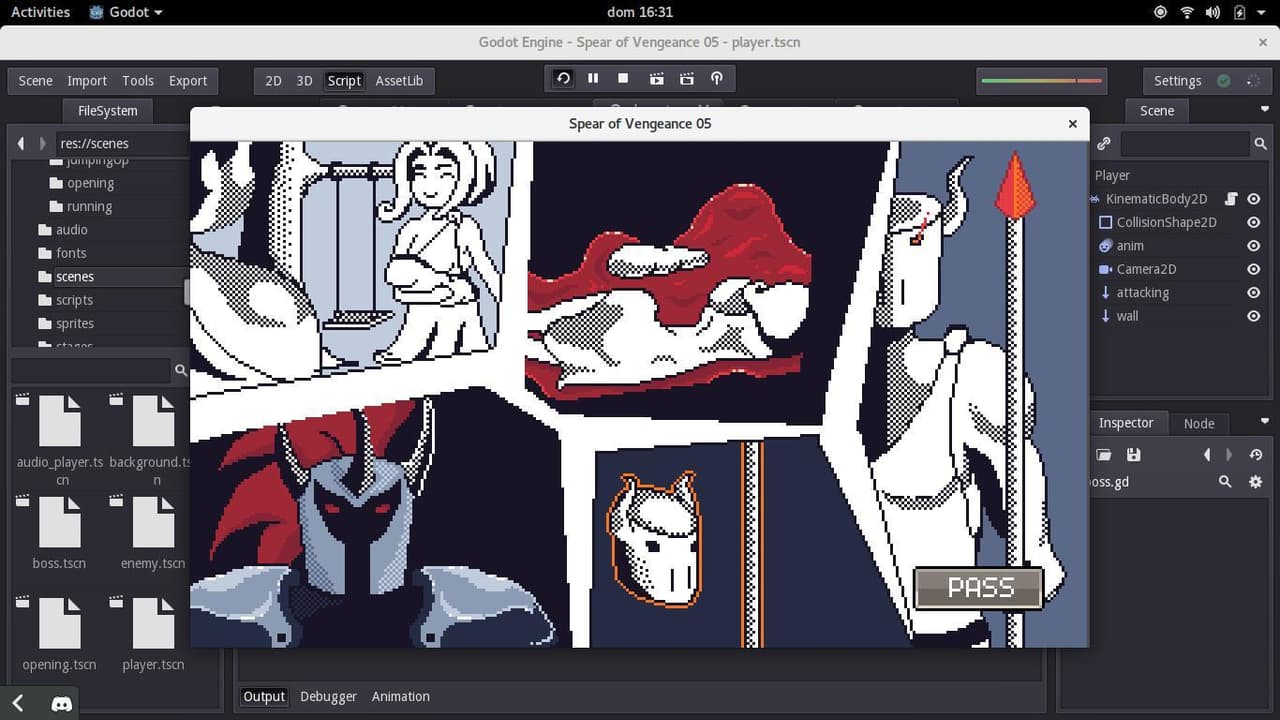
Task: Stop the running project
Action: (x=623, y=78)
